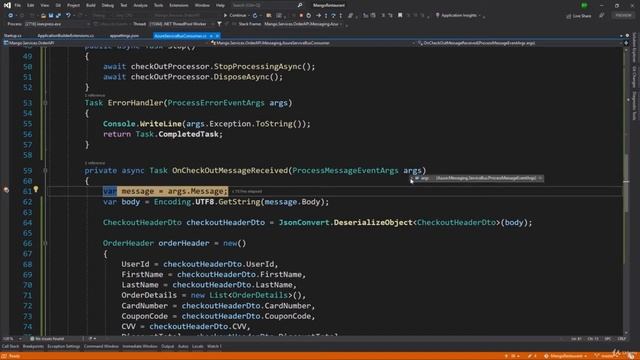Click the Save All icon

58,16
